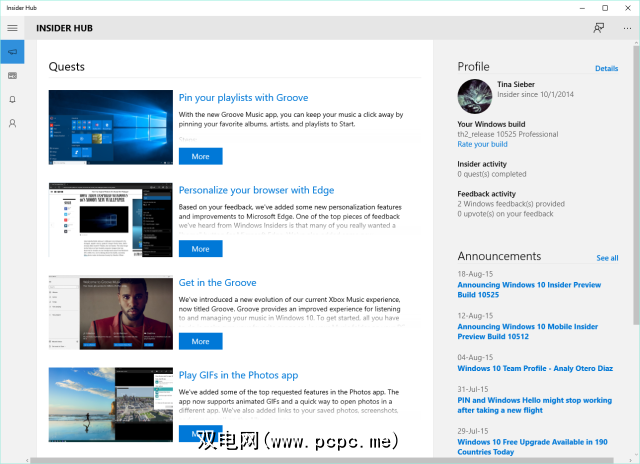Click the feedback icon in header

point(598,28)
